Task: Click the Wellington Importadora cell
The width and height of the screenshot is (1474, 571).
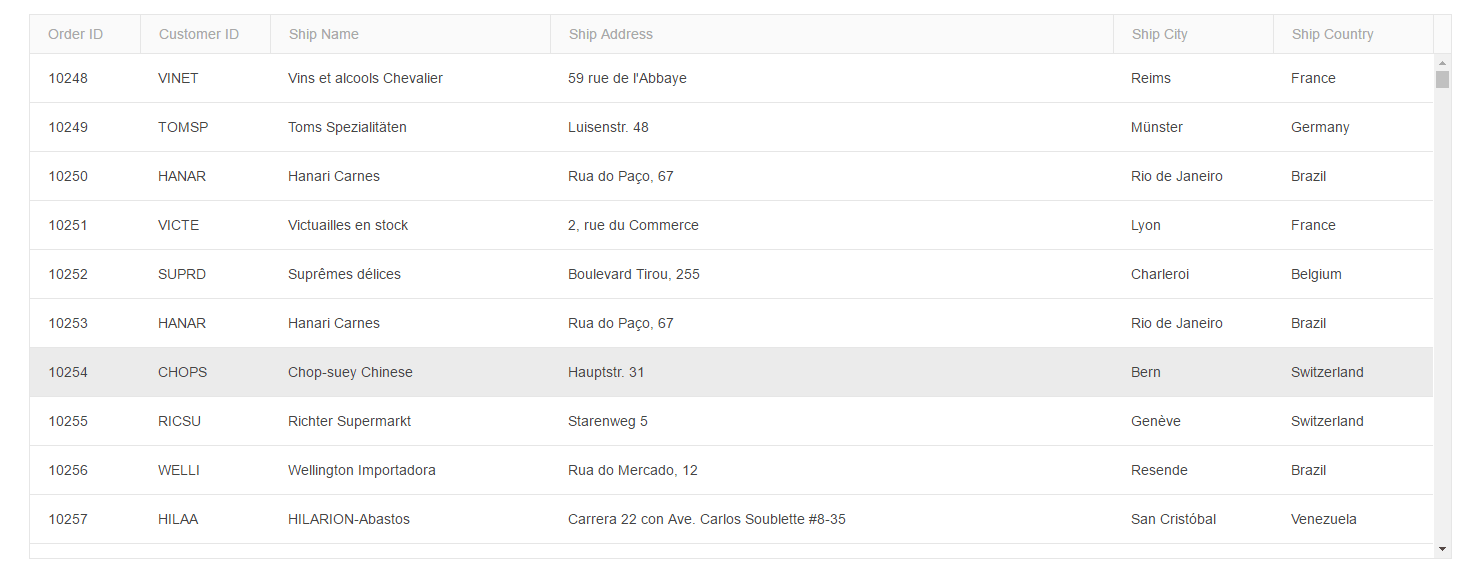Action: point(410,470)
